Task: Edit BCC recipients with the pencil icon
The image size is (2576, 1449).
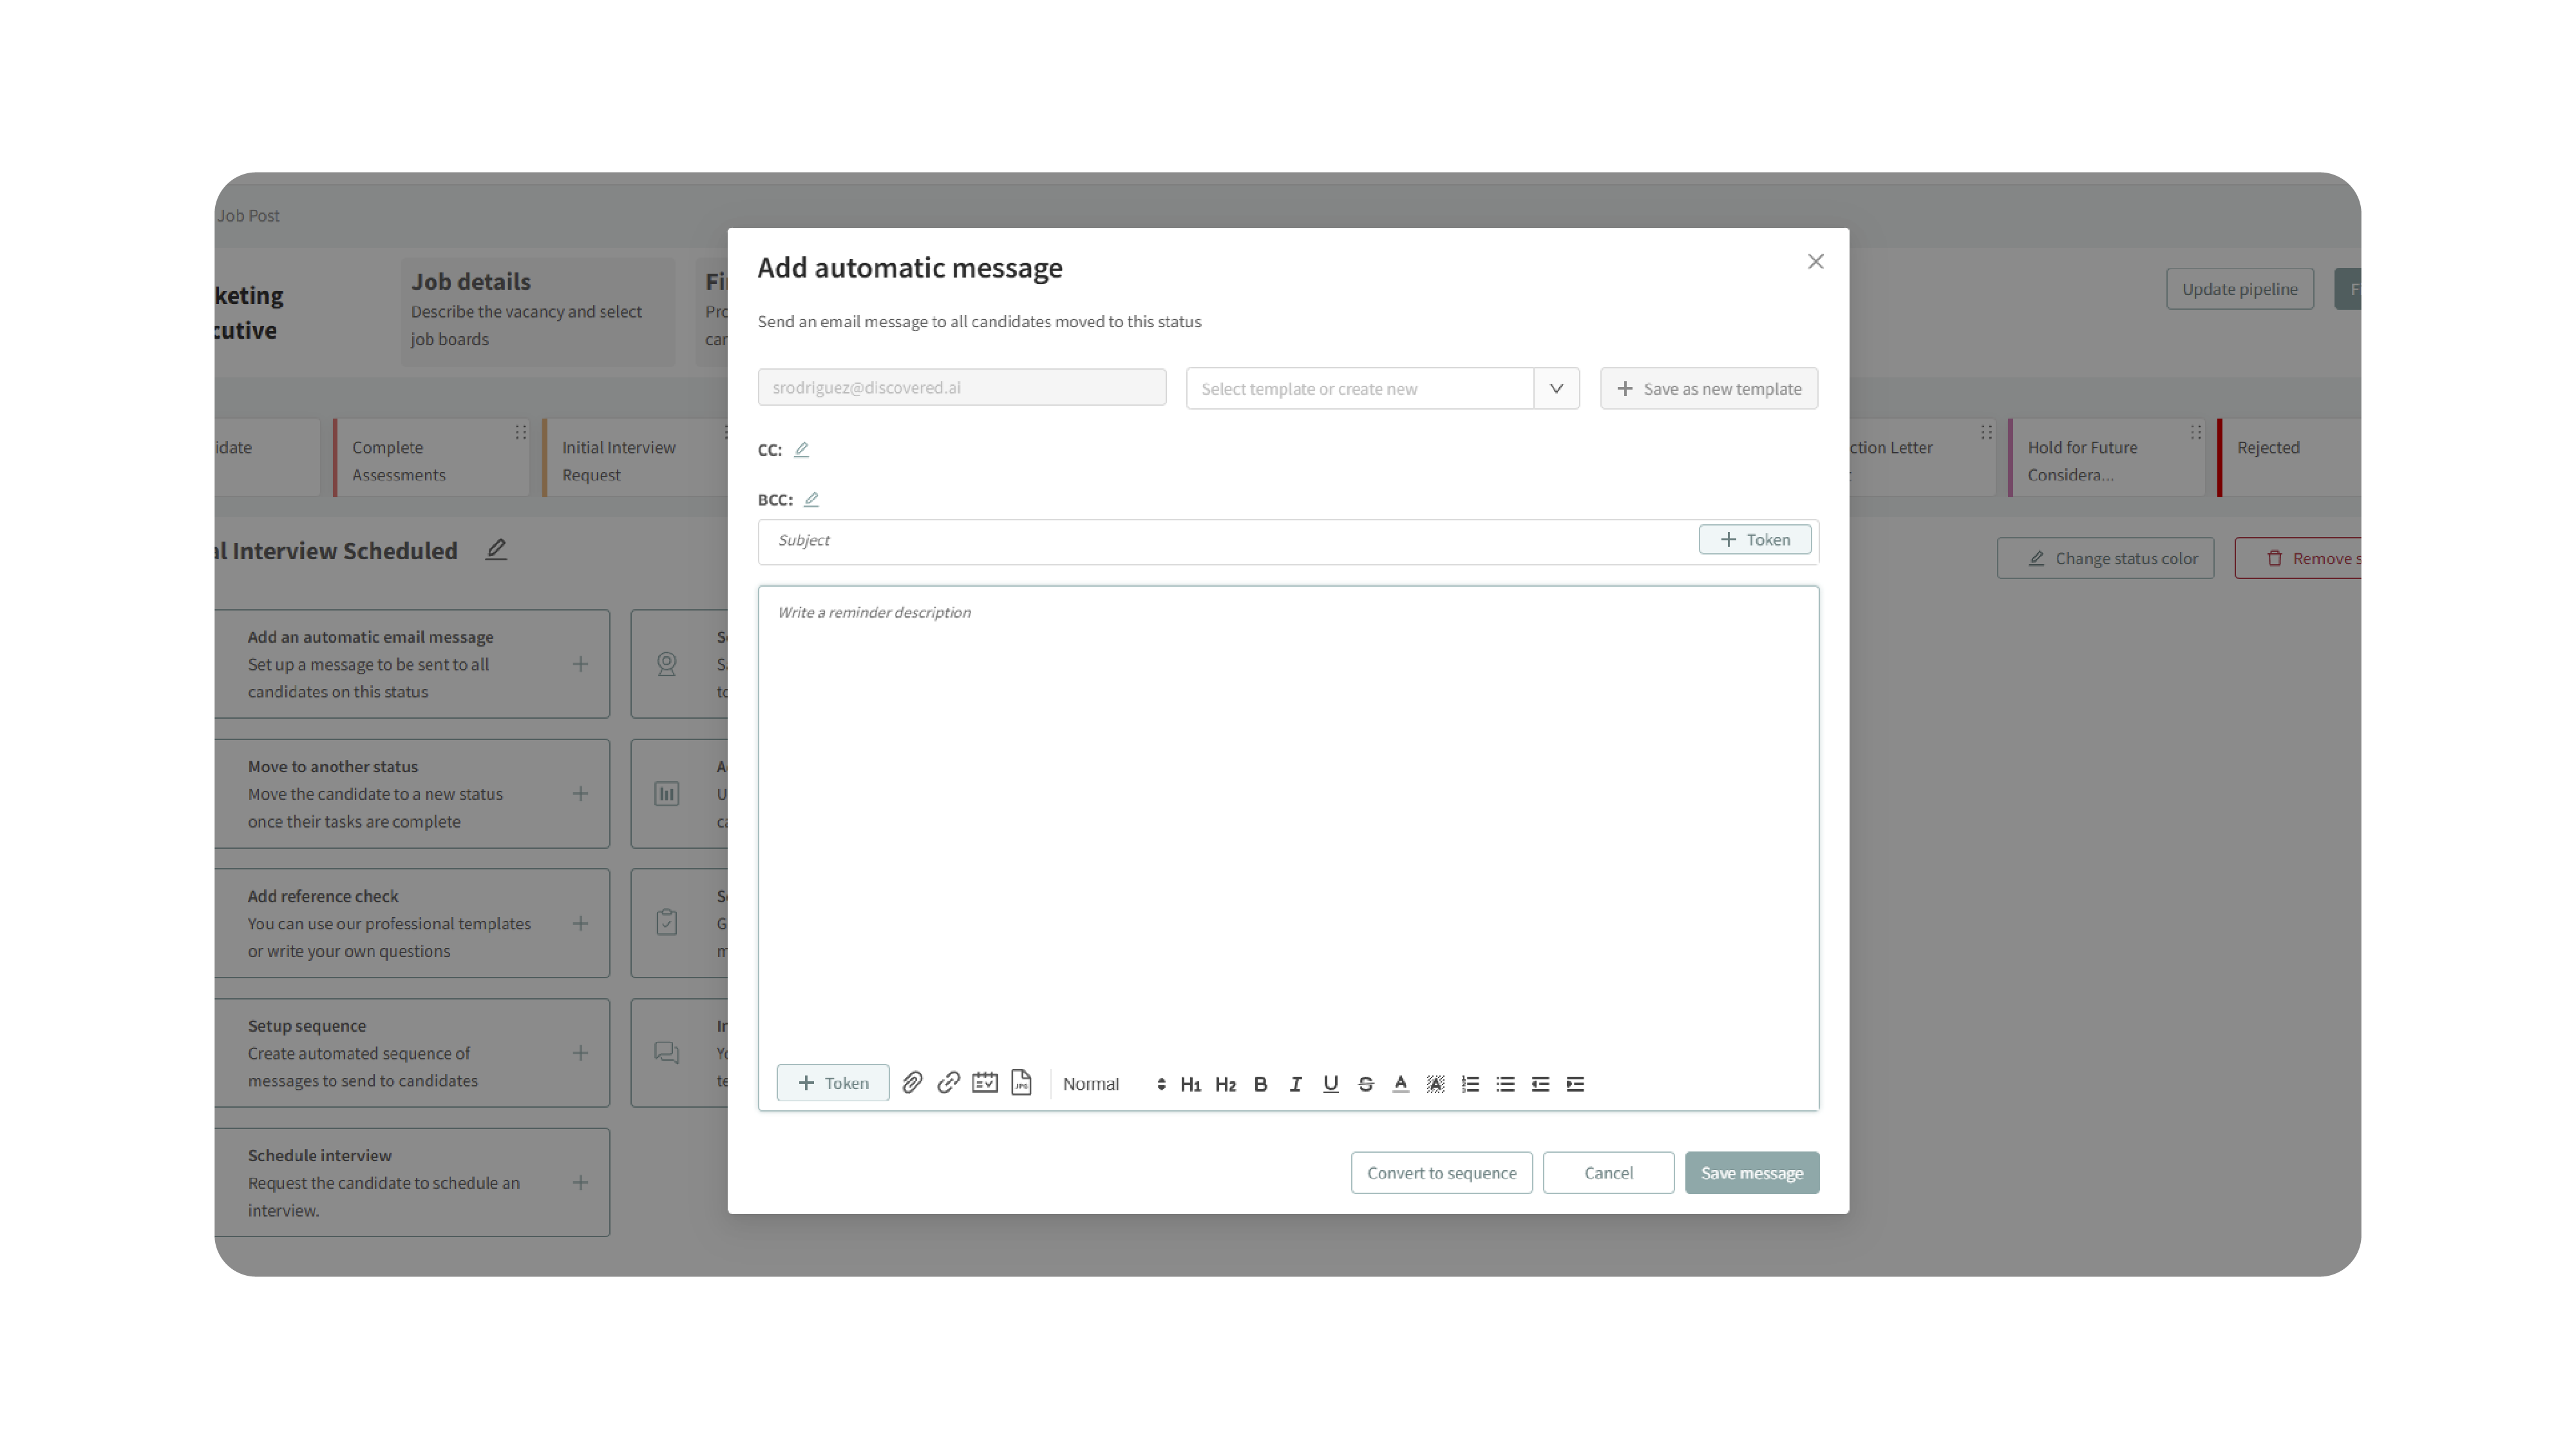Action: (x=811, y=499)
